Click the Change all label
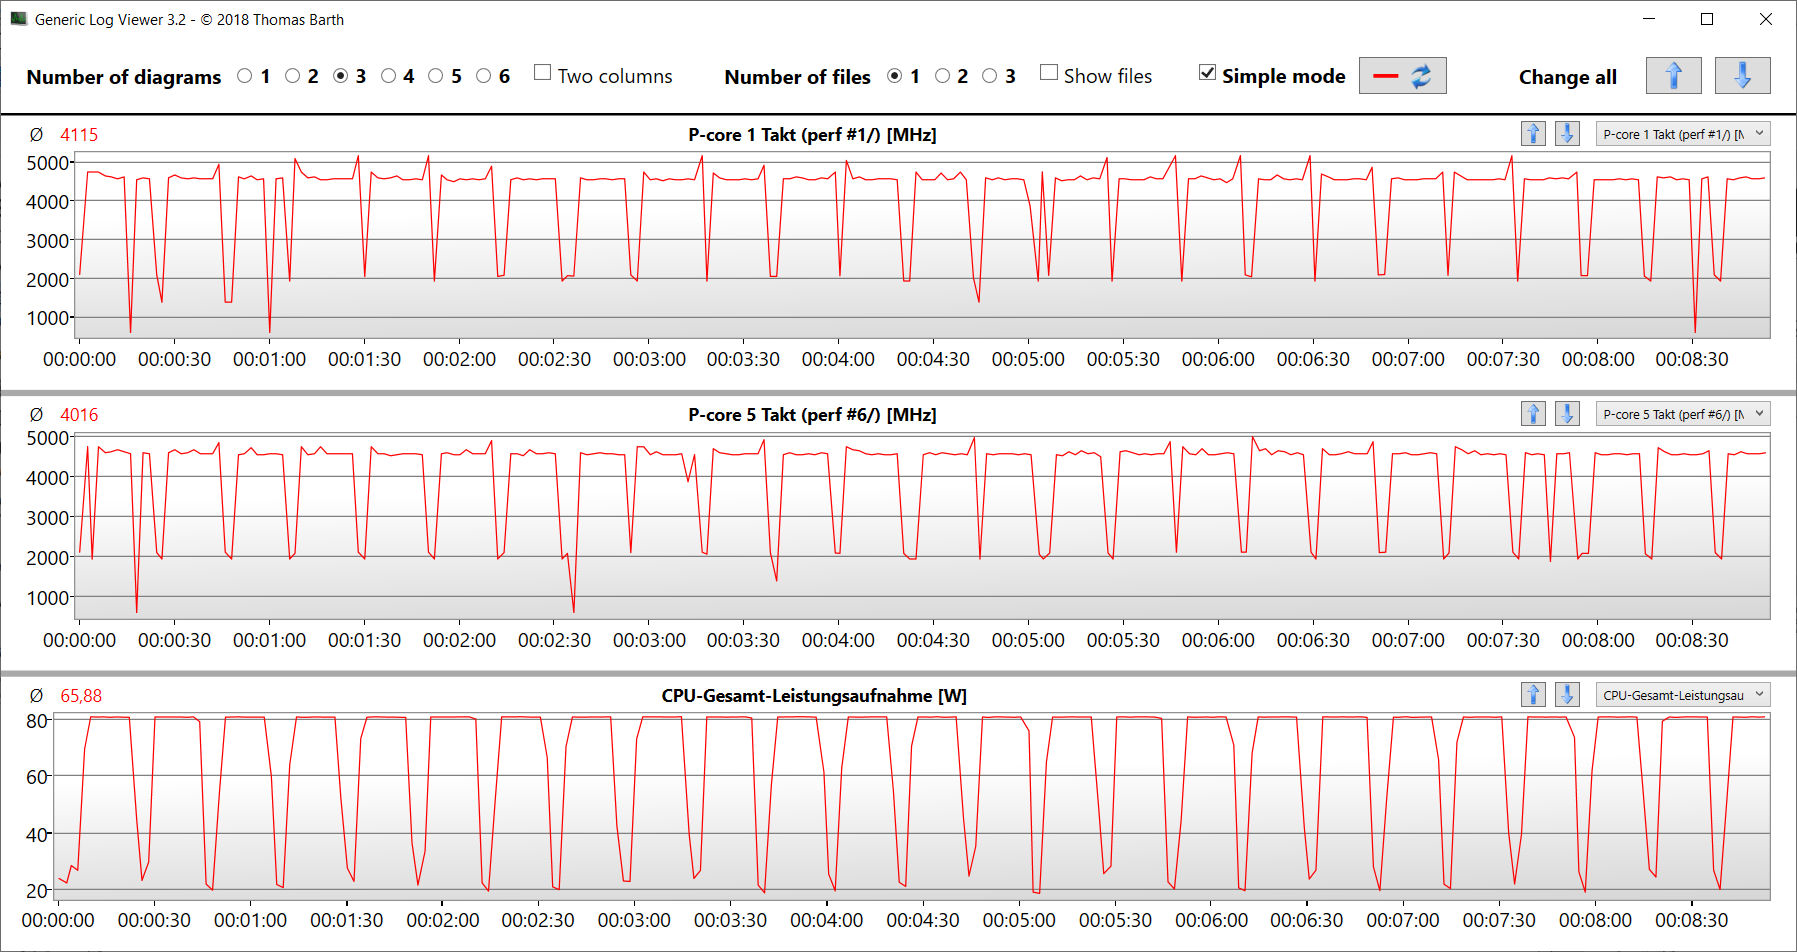Image resolution: width=1797 pixels, height=952 pixels. coord(1567,77)
